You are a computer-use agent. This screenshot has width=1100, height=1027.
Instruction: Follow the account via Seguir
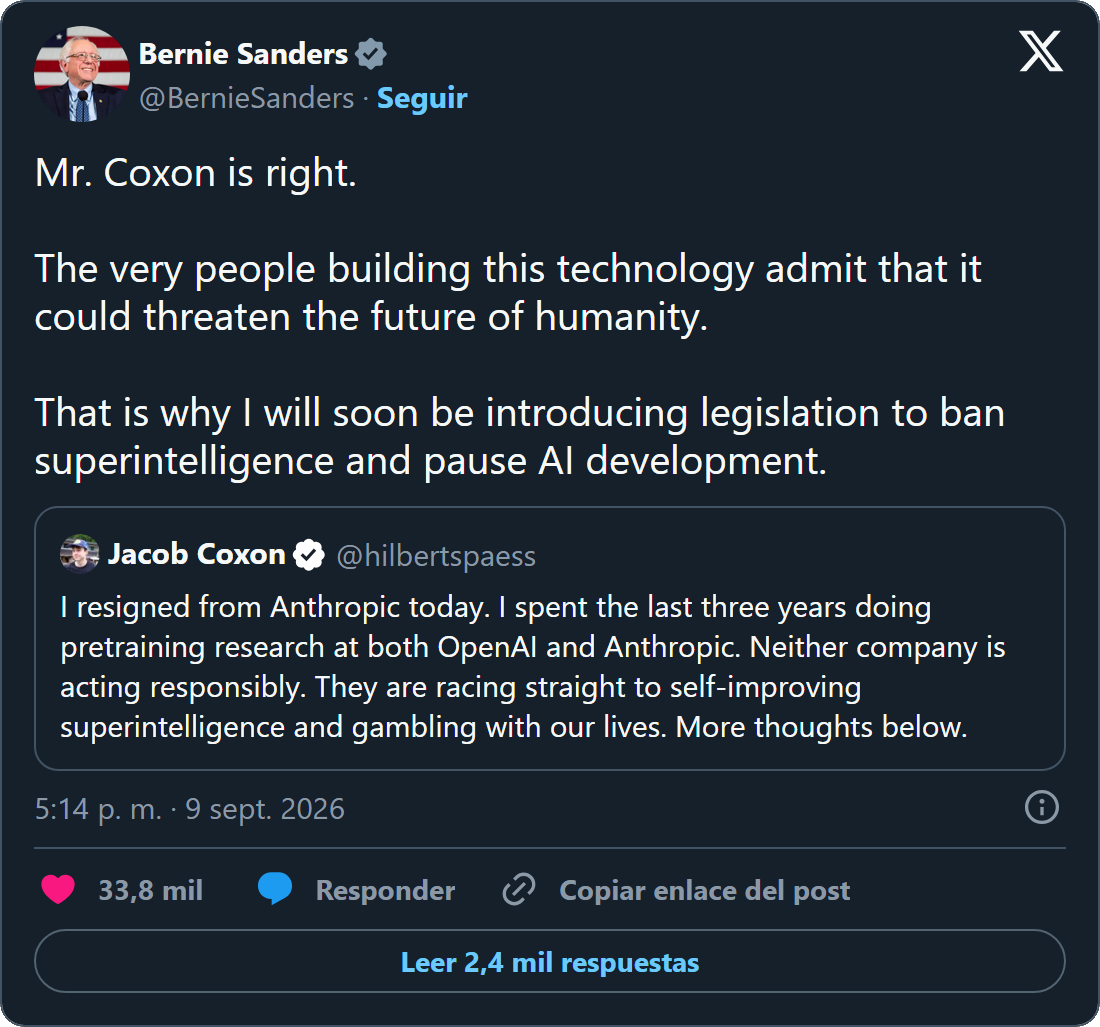coord(422,98)
